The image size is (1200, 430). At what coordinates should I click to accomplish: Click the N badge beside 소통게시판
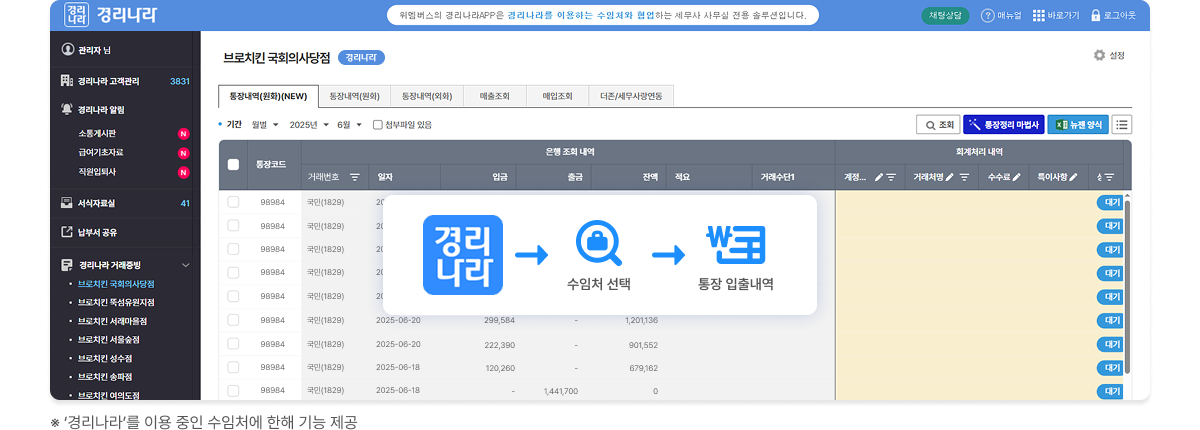(x=183, y=134)
